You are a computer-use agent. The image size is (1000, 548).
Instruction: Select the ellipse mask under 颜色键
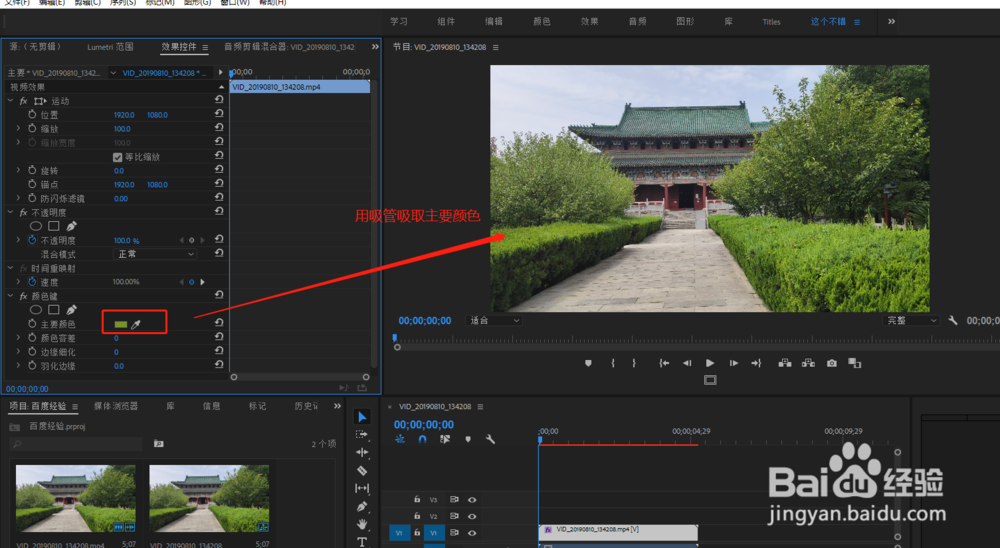point(36,310)
